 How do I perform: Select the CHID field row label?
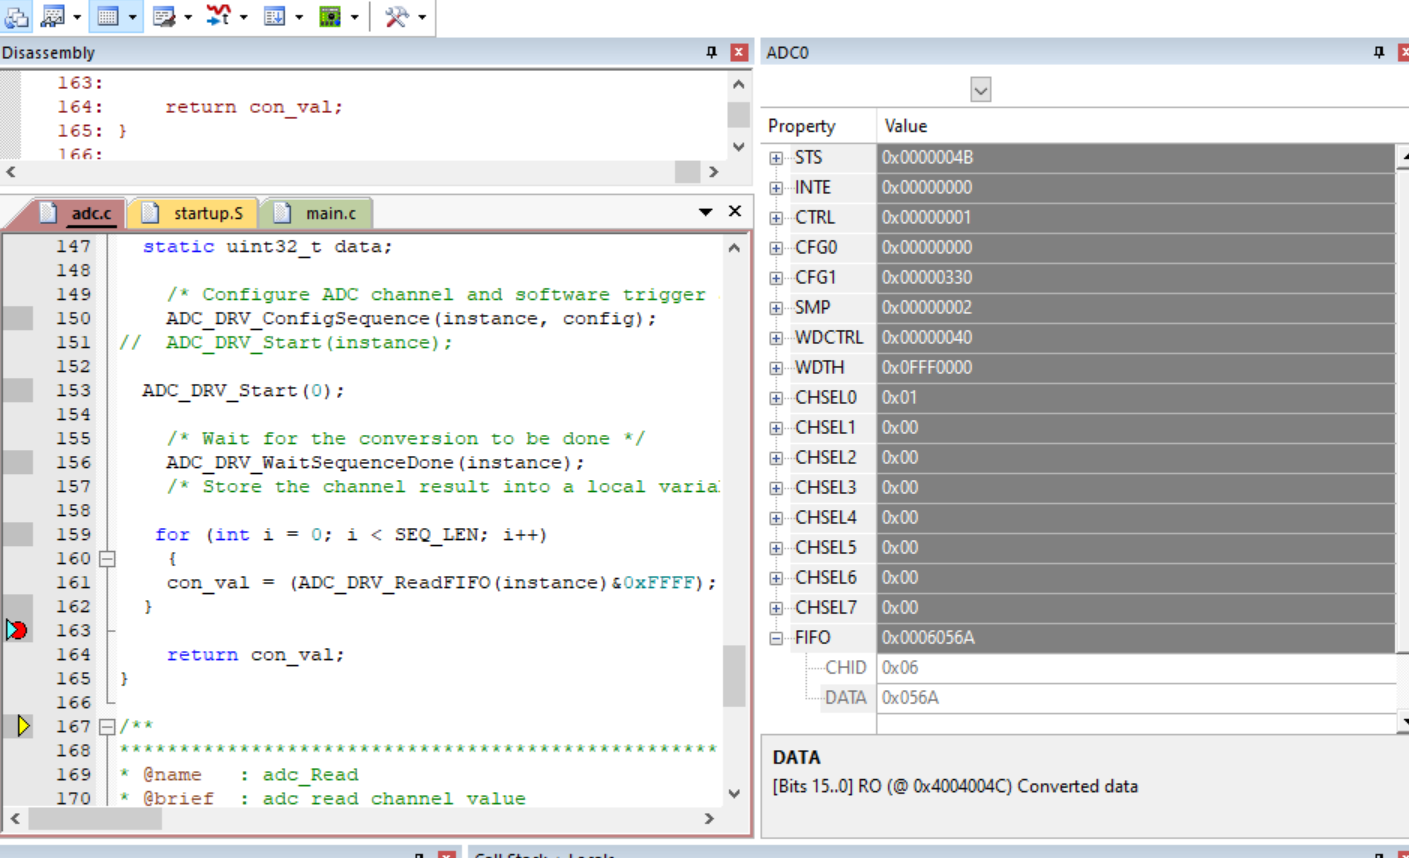[846, 668]
